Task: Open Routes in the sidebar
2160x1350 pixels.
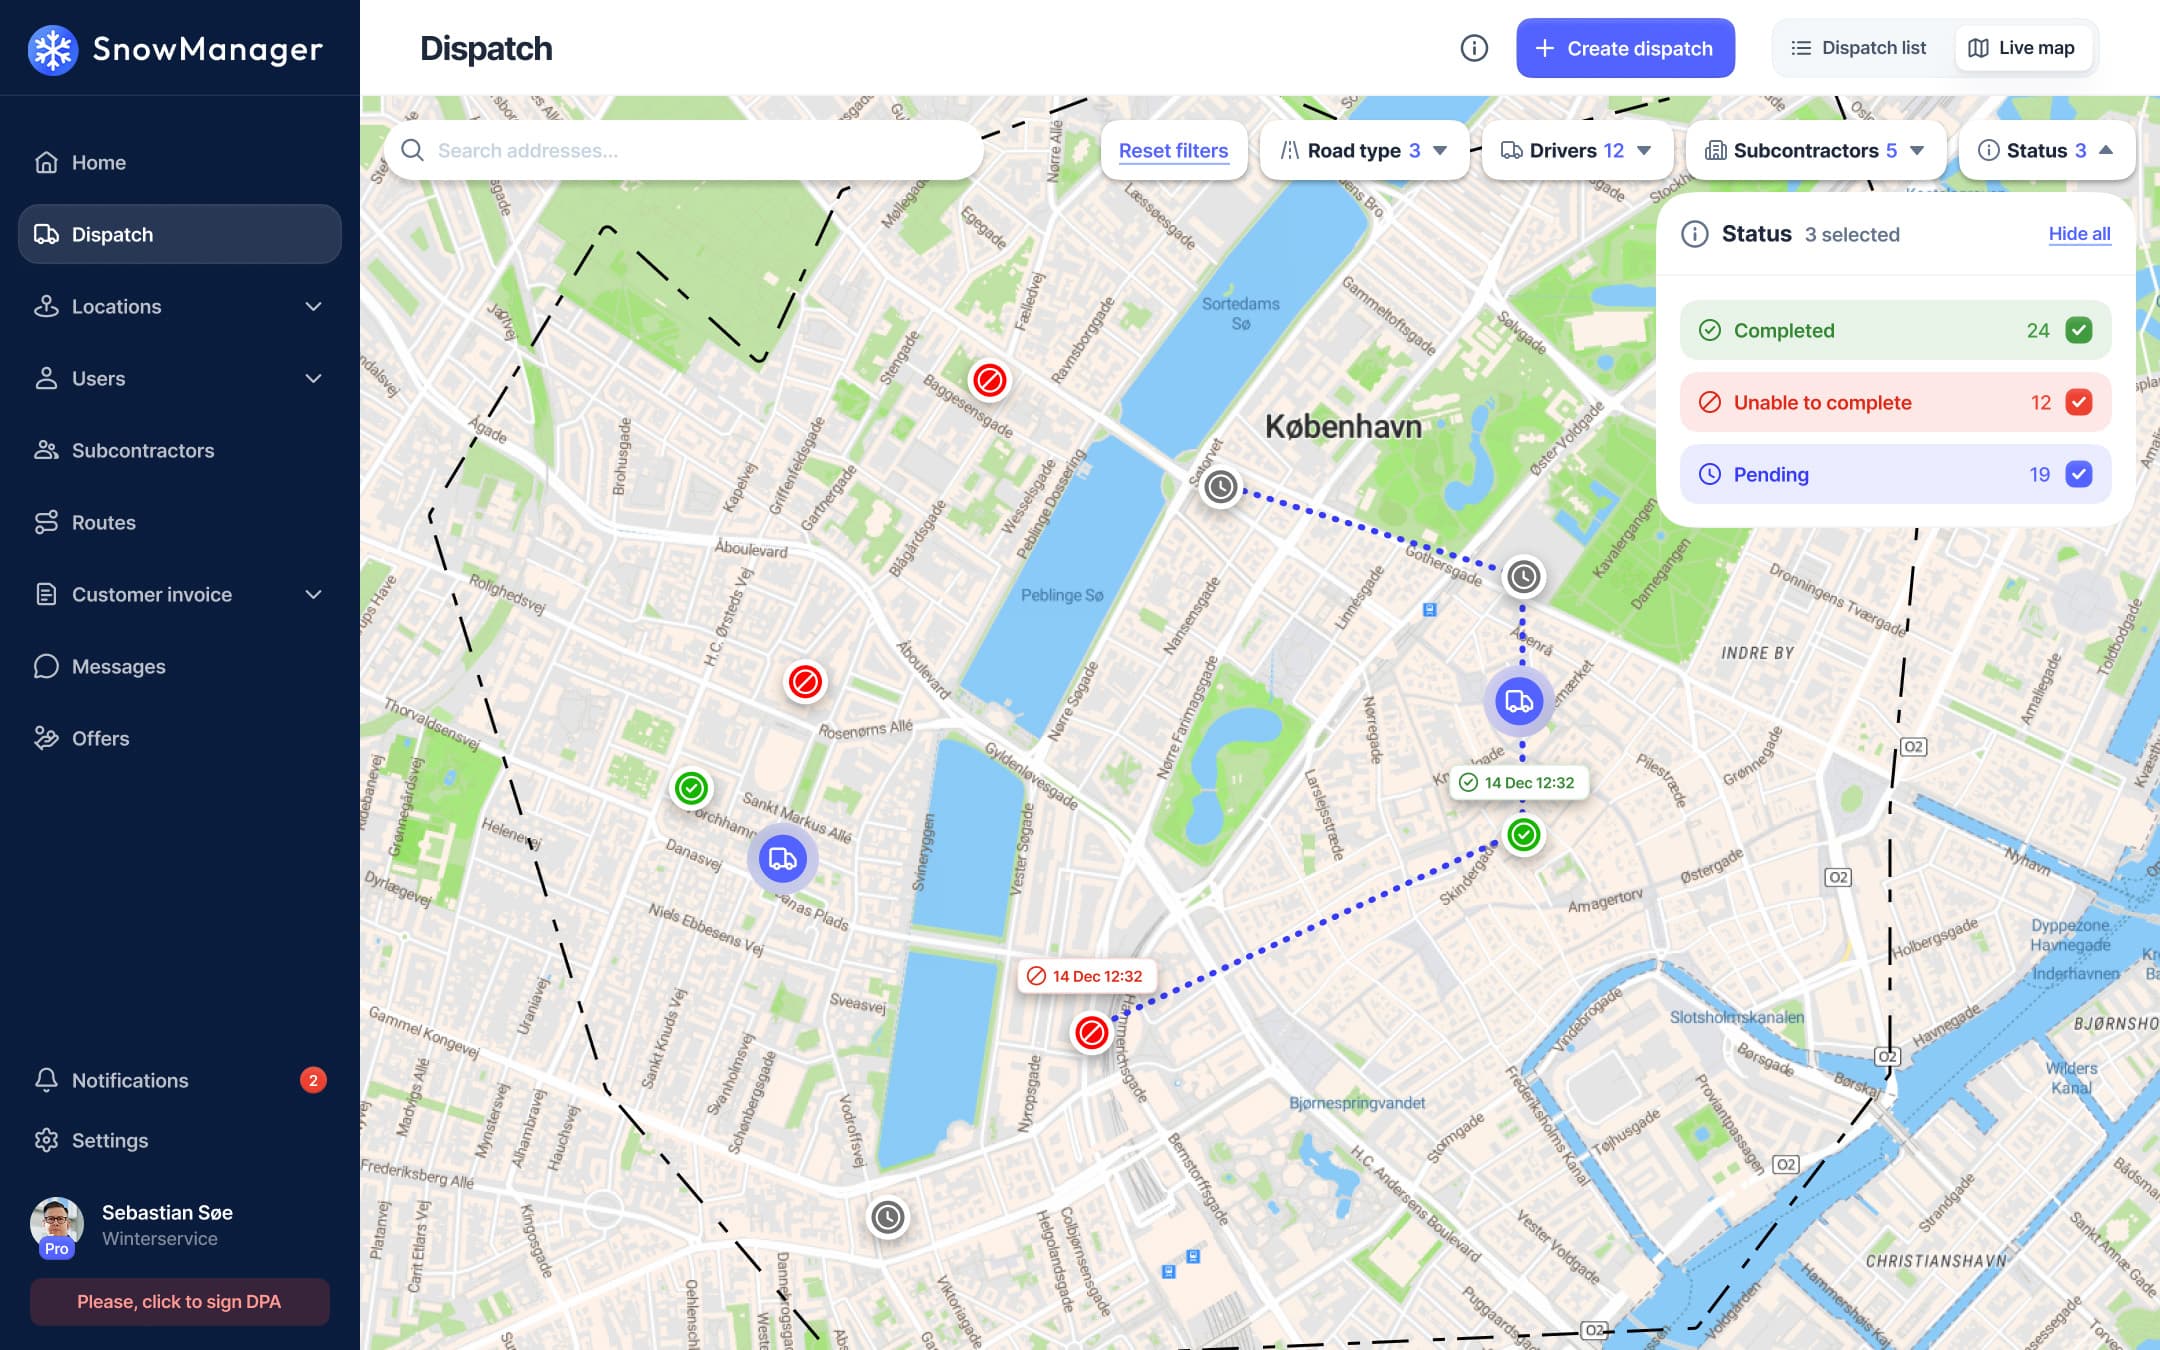Action: point(103,522)
